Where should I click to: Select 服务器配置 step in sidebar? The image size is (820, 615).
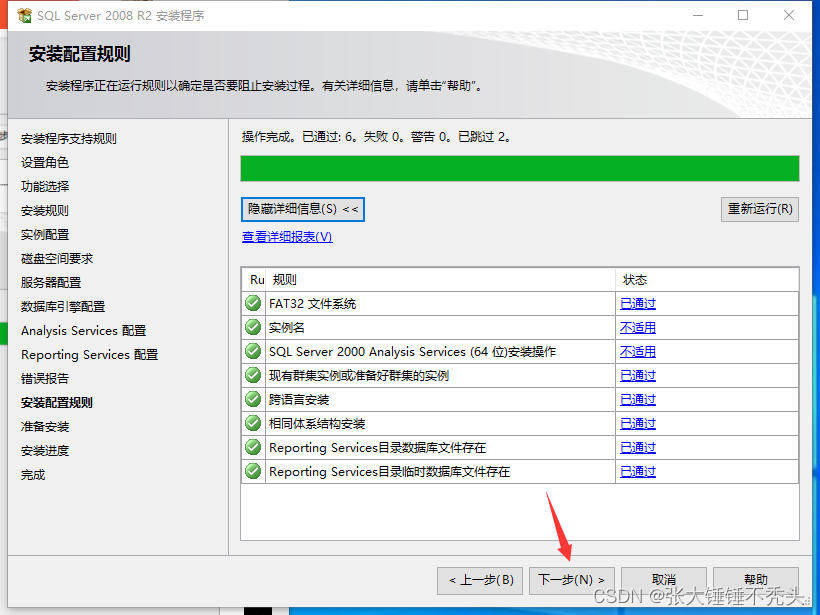[x=51, y=283]
